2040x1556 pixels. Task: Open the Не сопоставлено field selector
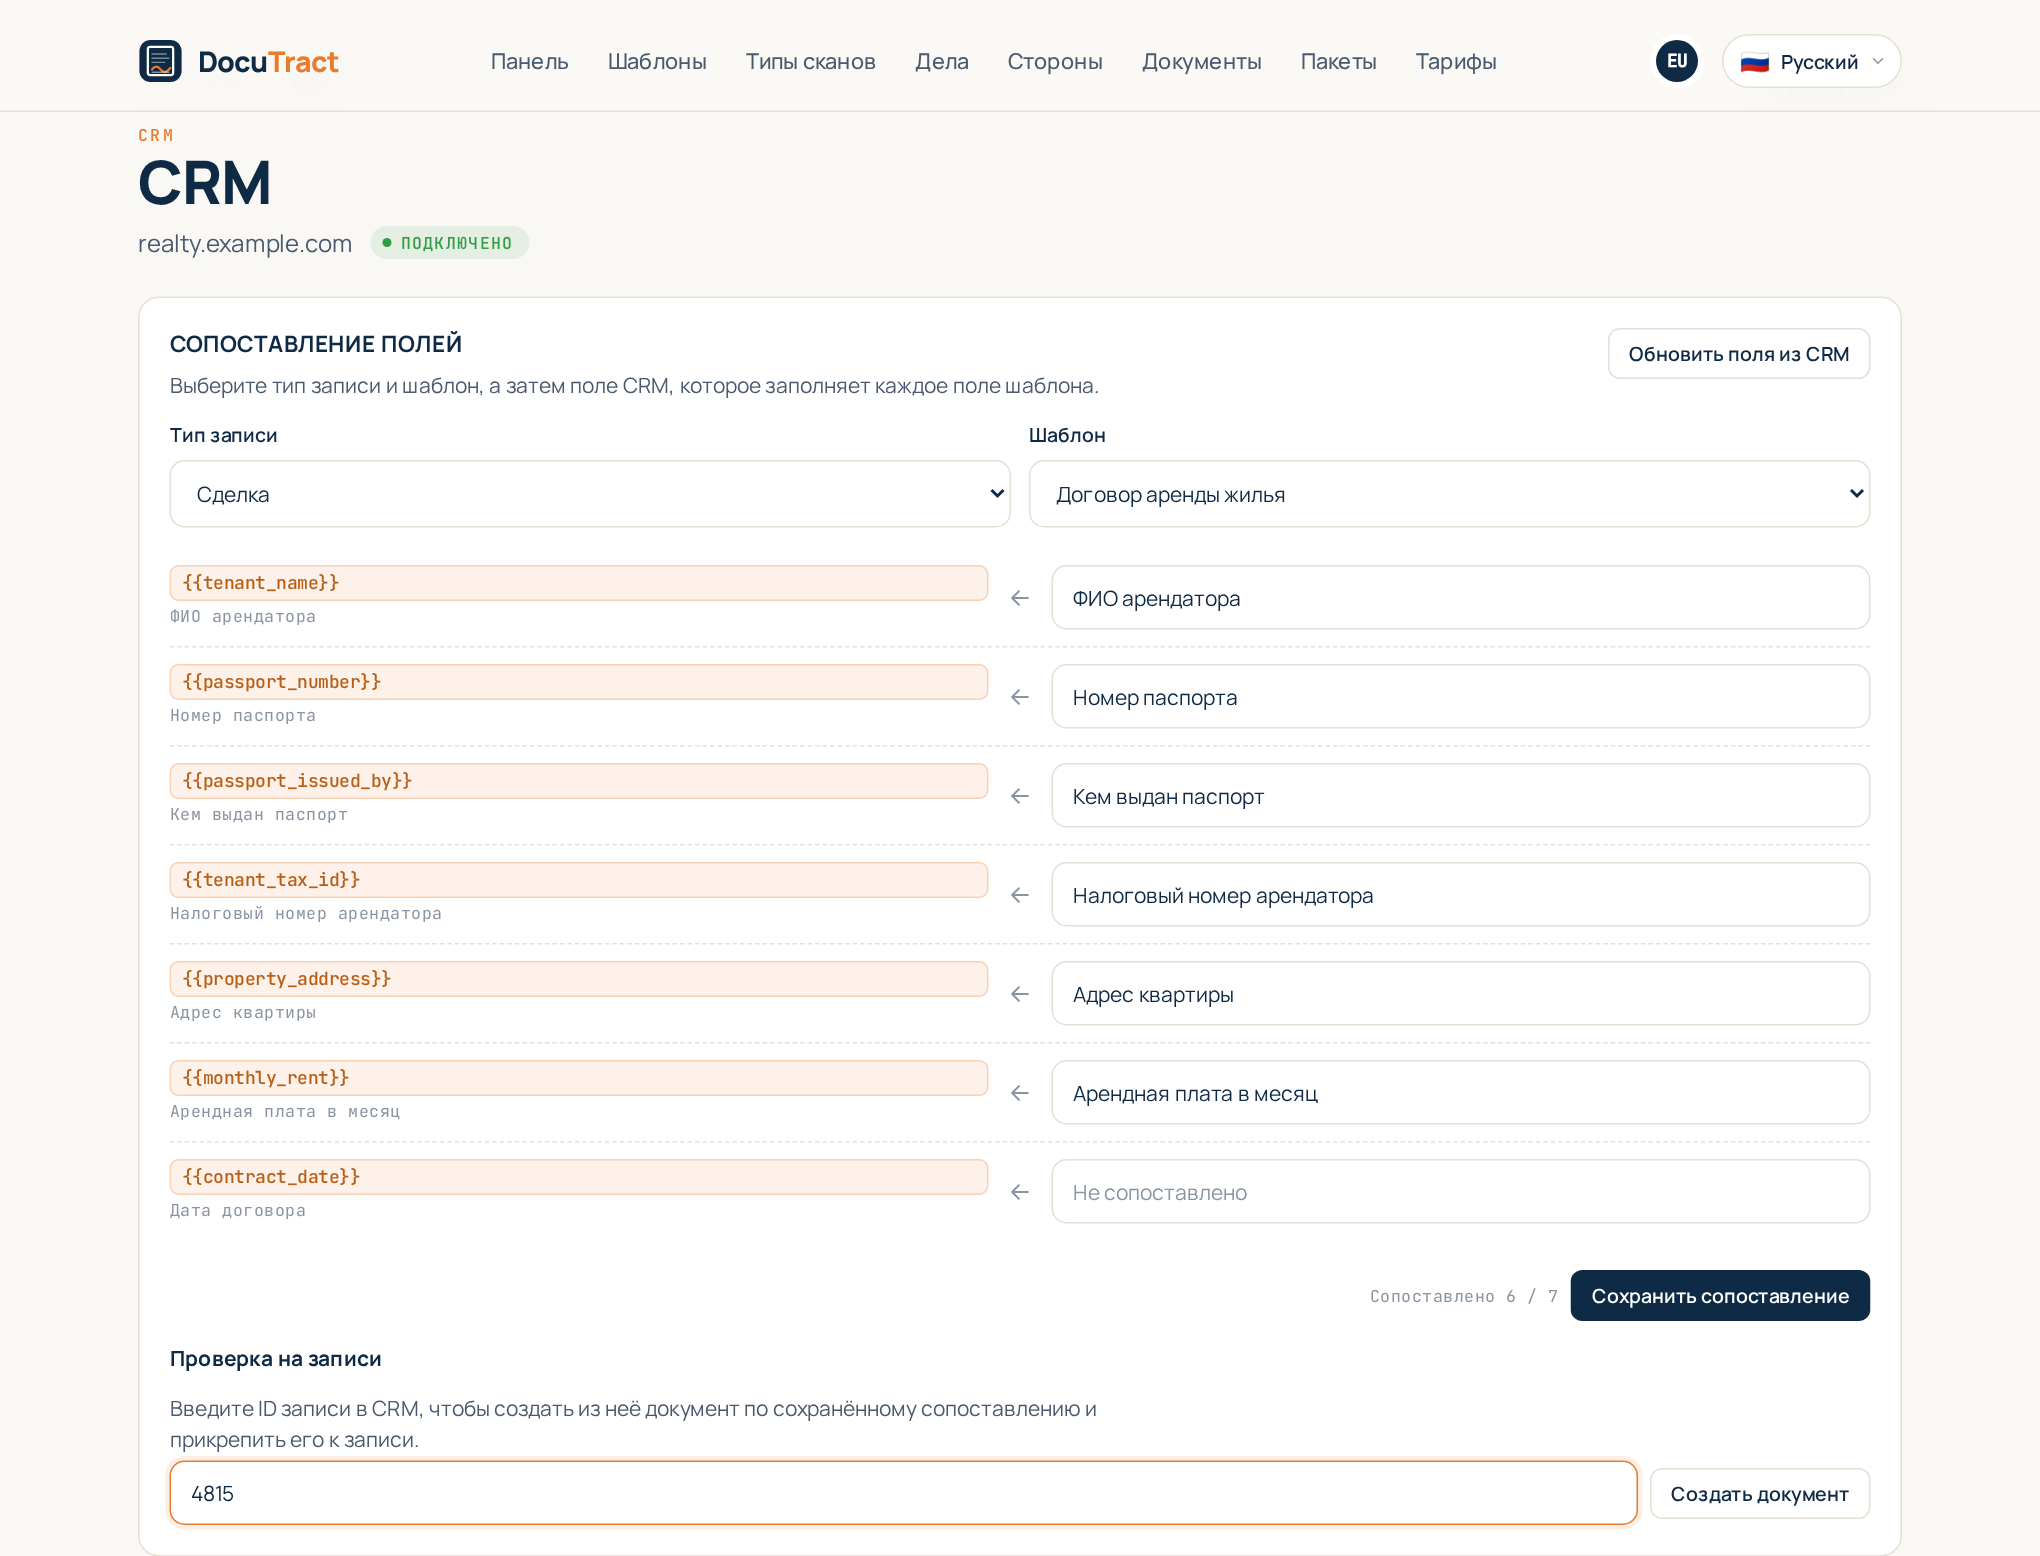(1460, 1192)
